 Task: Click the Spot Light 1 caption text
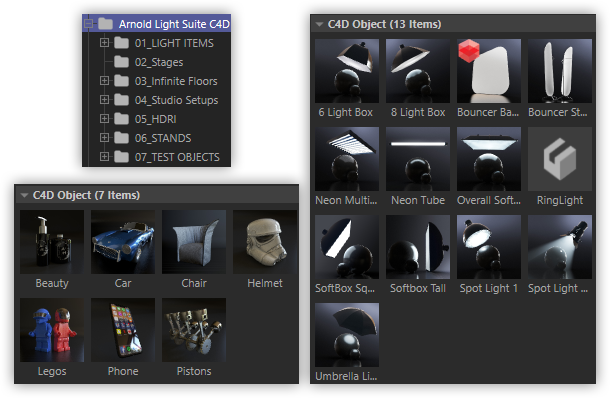point(489,288)
